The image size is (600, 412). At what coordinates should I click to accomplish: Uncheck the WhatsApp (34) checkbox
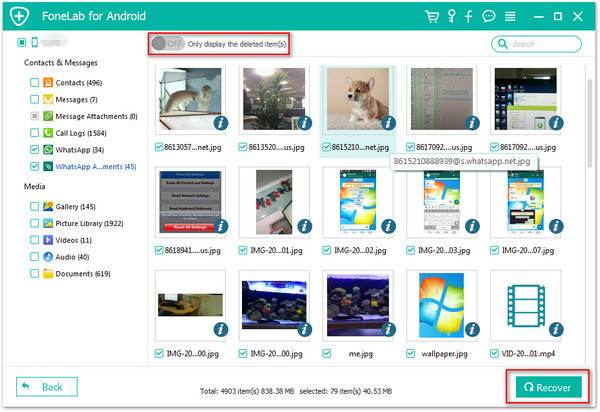tap(34, 150)
